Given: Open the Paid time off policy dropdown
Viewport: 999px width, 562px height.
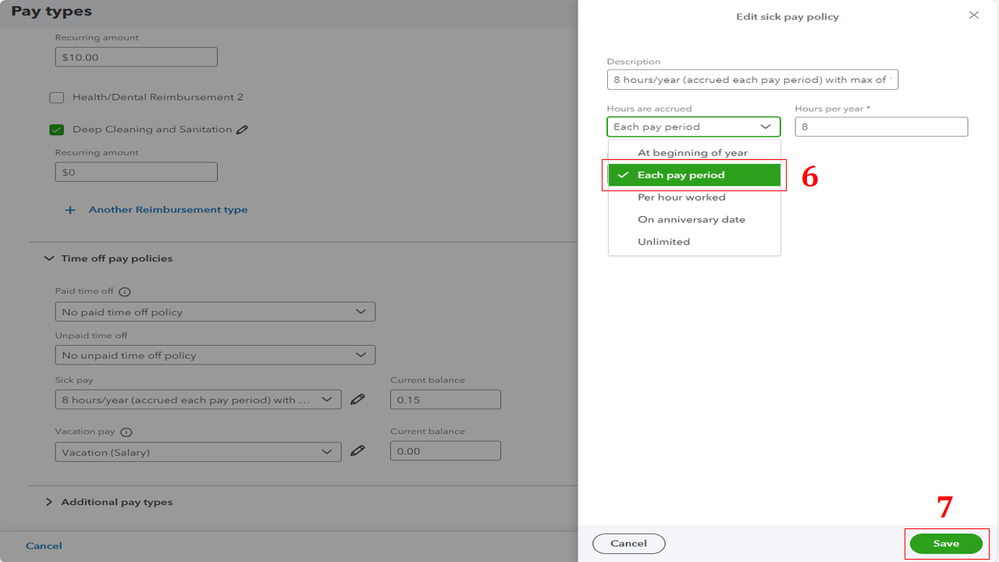Looking at the screenshot, I should click(x=215, y=312).
